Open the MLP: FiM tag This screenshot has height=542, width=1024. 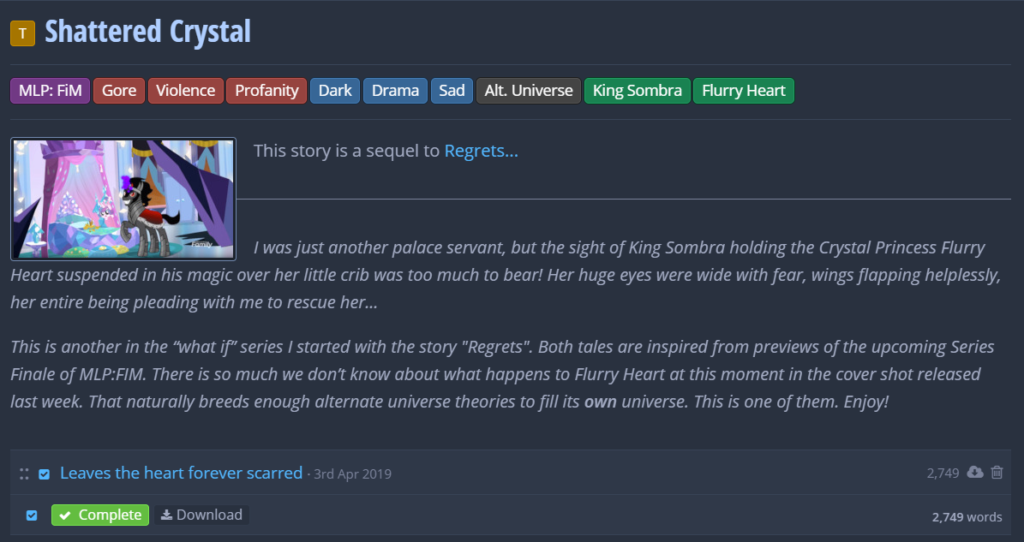[50, 91]
